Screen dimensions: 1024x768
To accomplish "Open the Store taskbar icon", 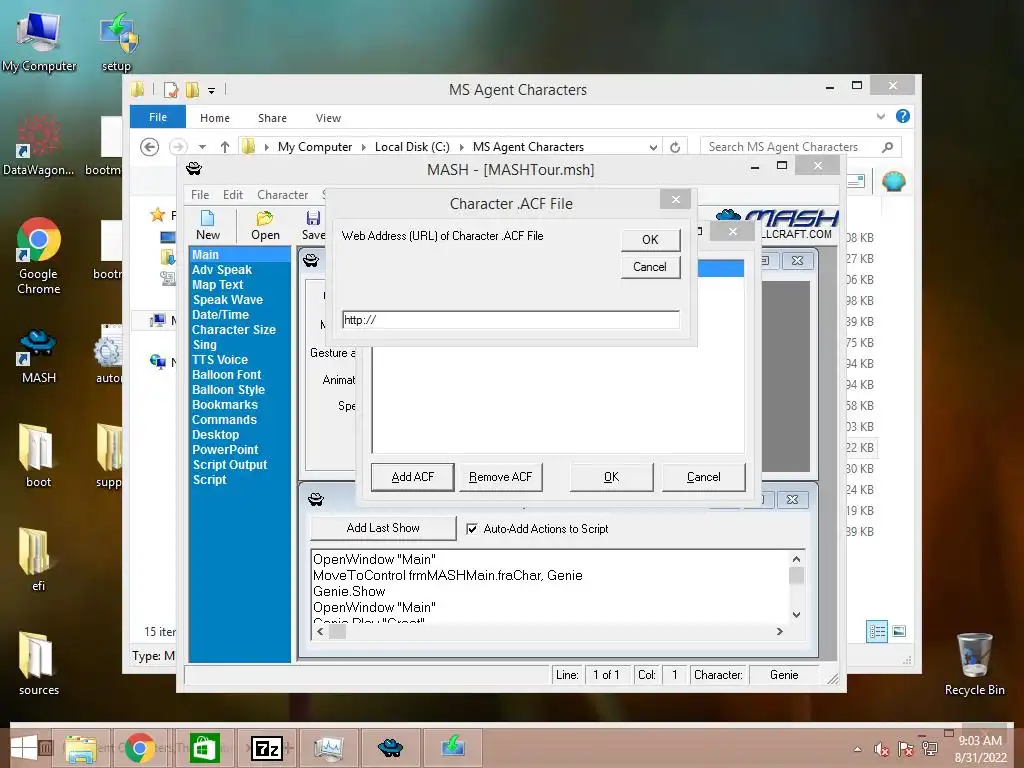I will [x=204, y=748].
